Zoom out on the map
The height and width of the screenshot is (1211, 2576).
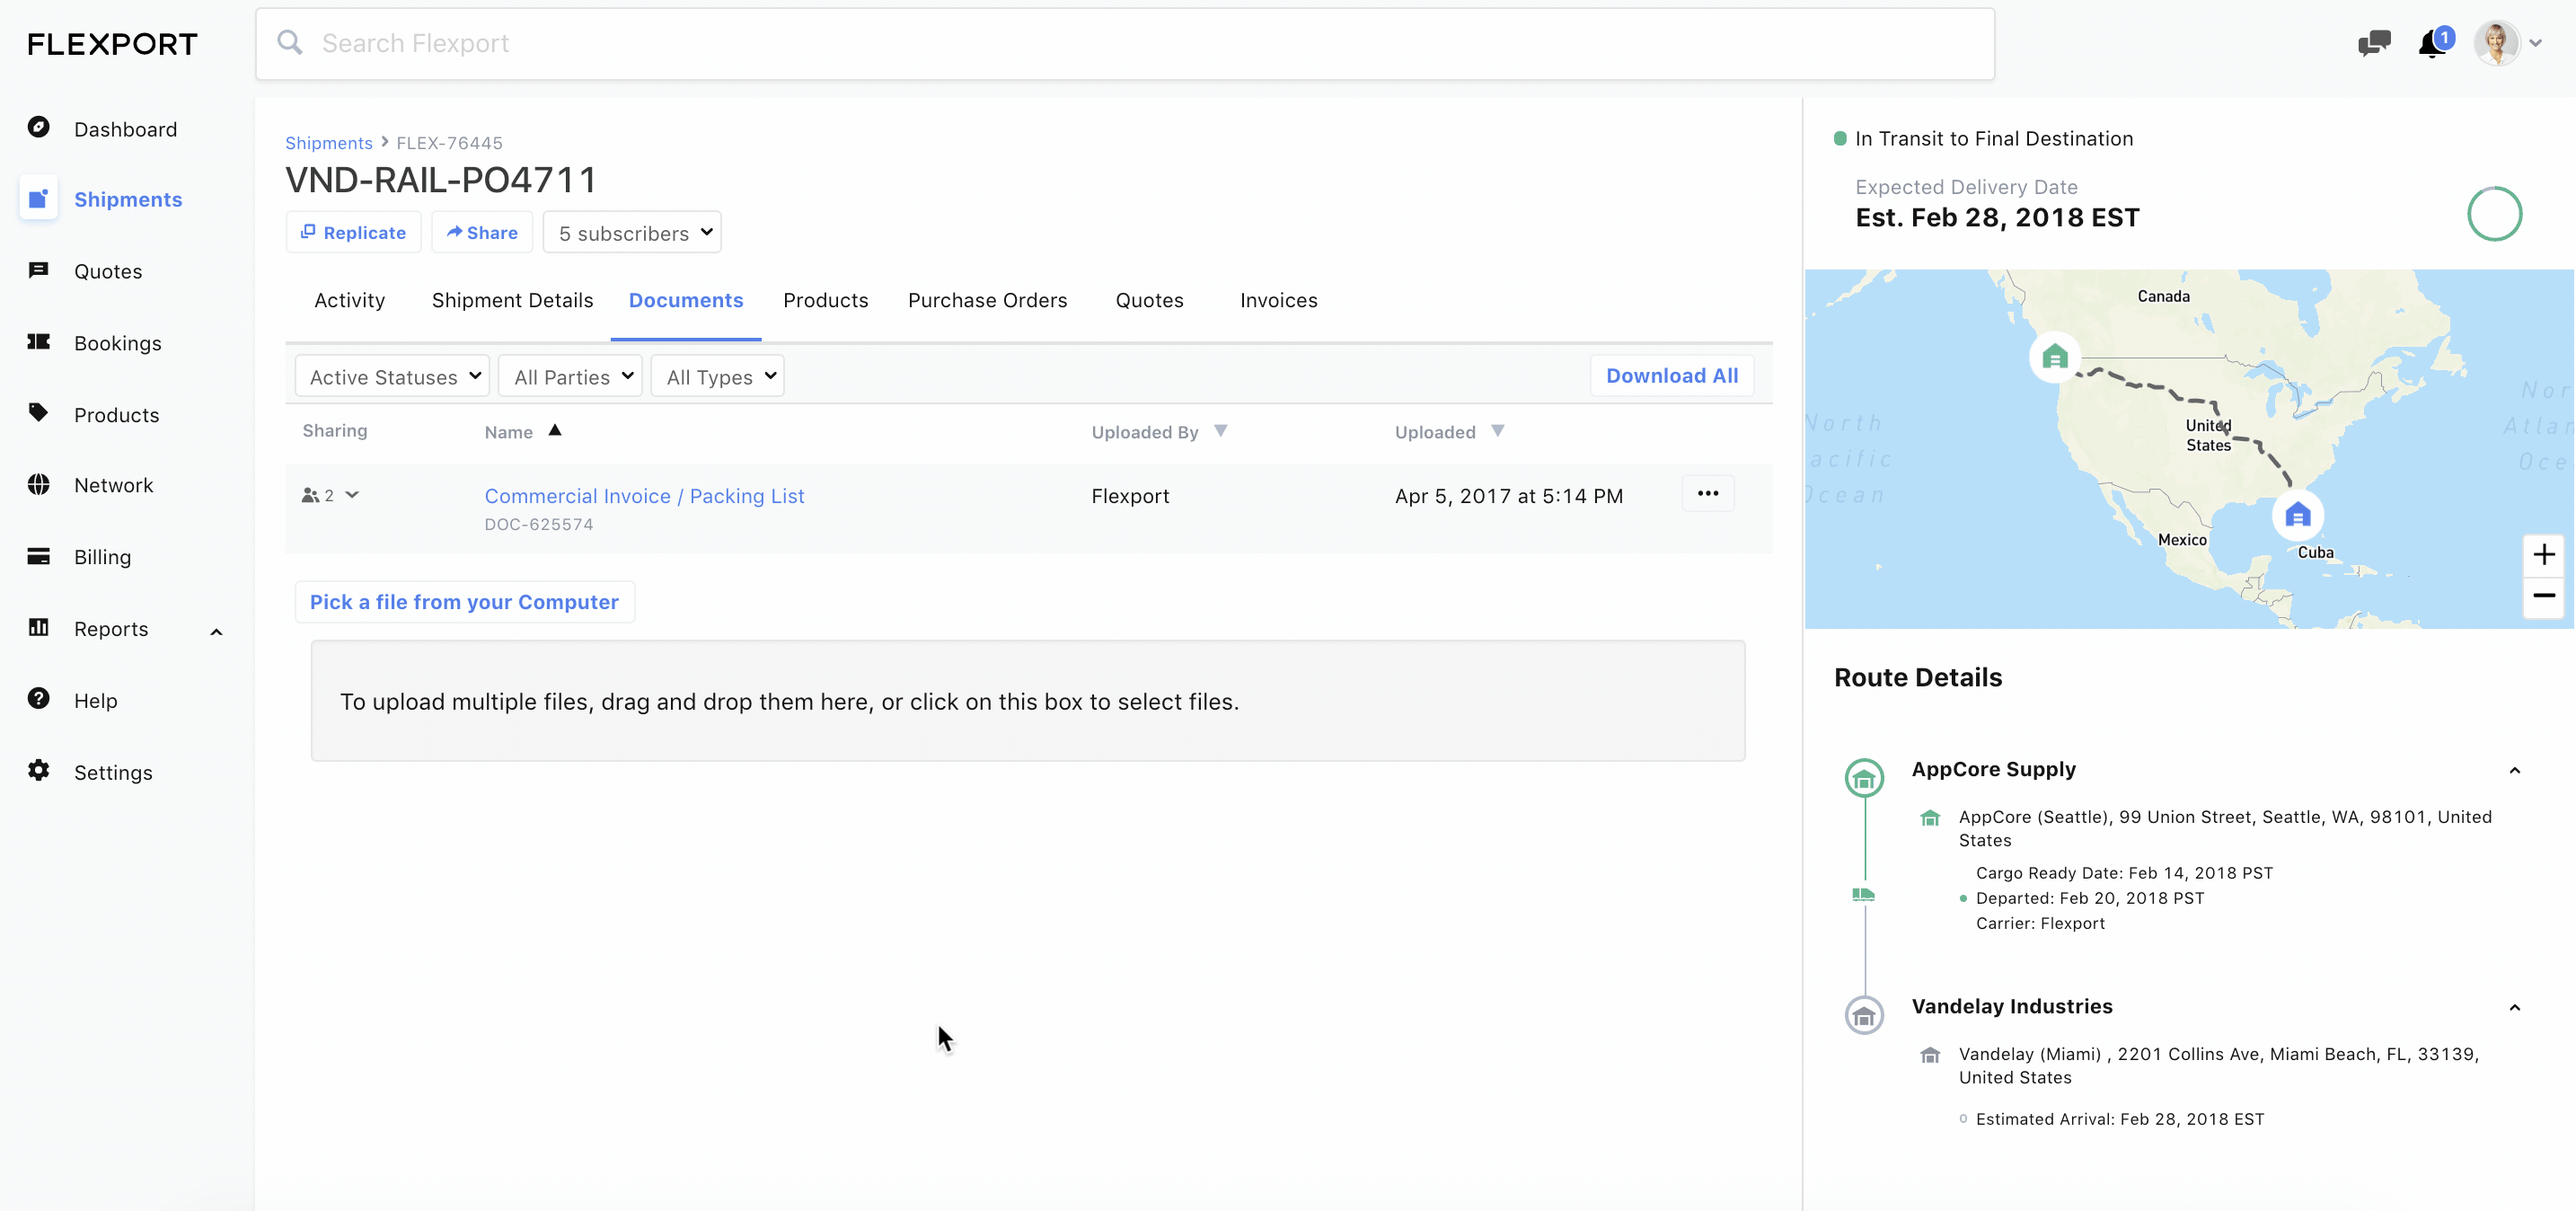point(2543,596)
